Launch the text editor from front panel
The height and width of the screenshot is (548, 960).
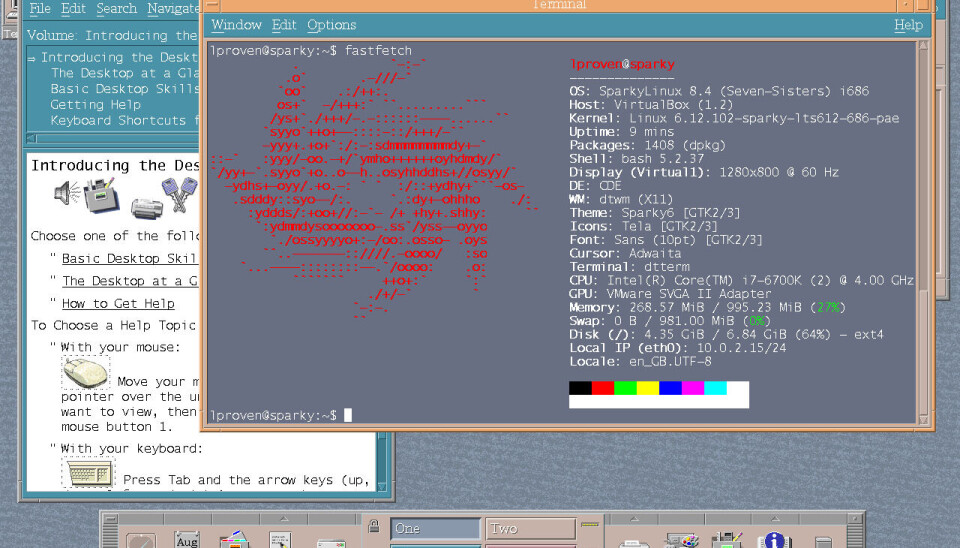point(280,539)
